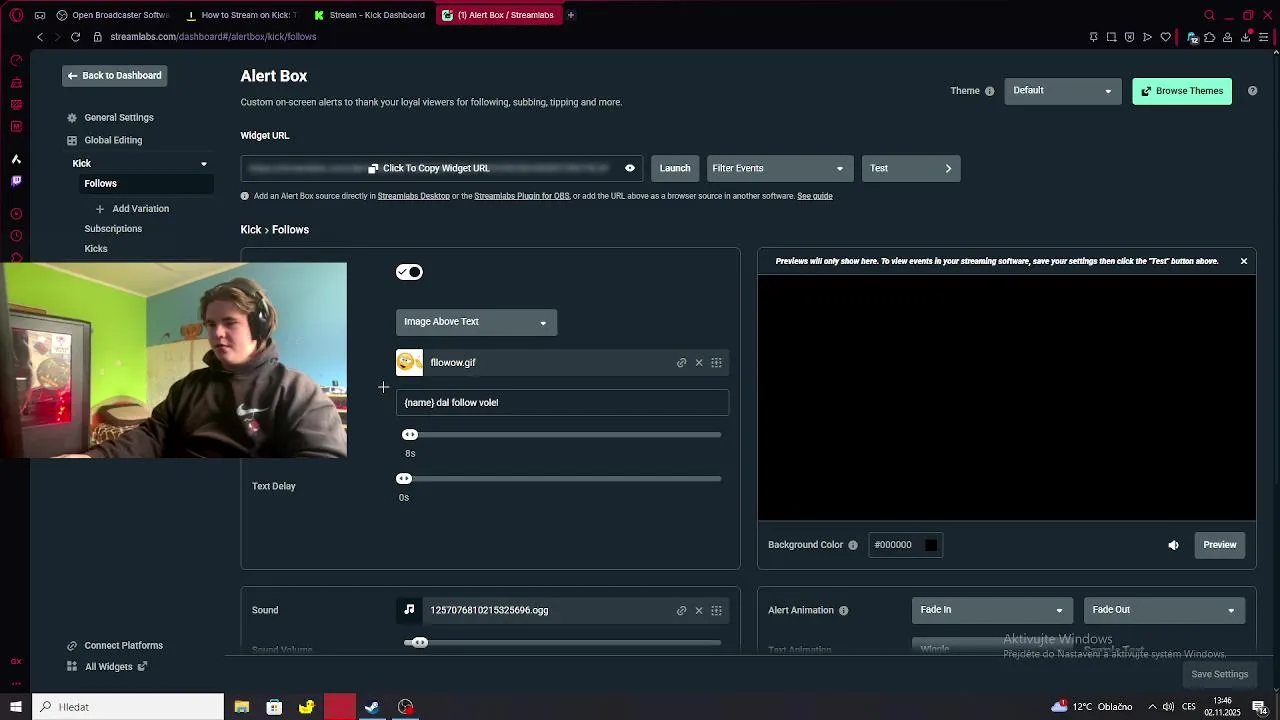
Task: Open the Fade Out animation dropdown
Action: point(1164,610)
